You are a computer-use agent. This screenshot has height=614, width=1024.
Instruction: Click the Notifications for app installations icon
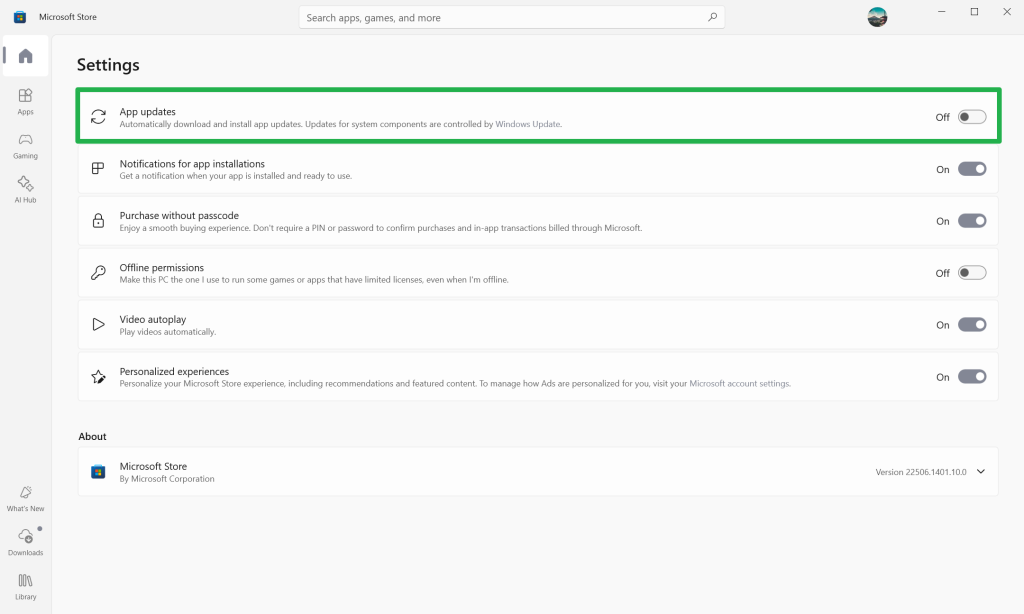pos(98,169)
